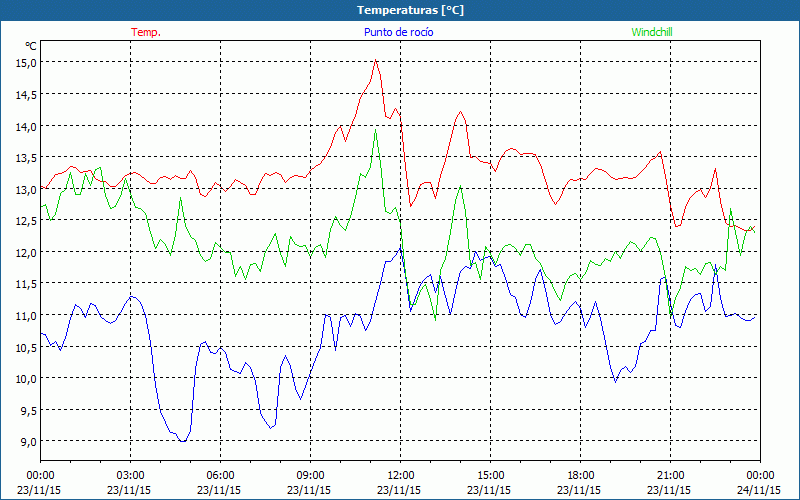Click the 11,5 y-axis value
Screen dimensions: 800x500
click(x=27, y=284)
